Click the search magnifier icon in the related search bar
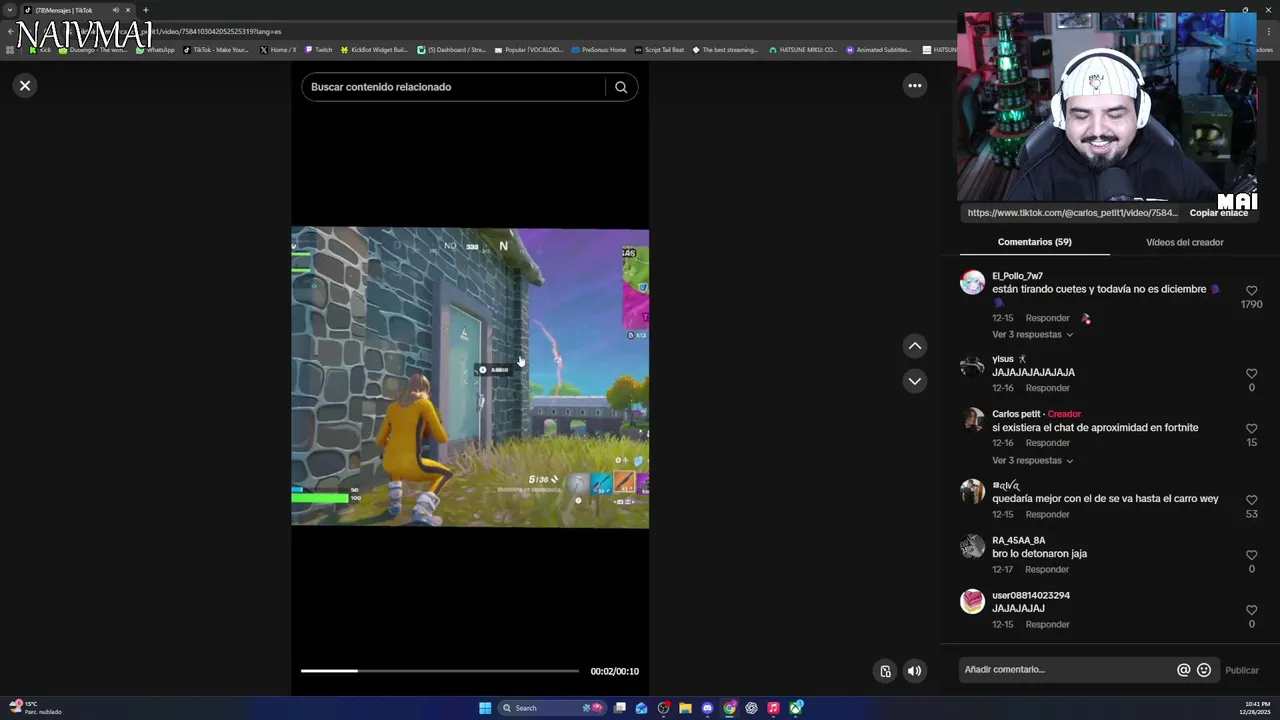 click(x=621, y=87)
